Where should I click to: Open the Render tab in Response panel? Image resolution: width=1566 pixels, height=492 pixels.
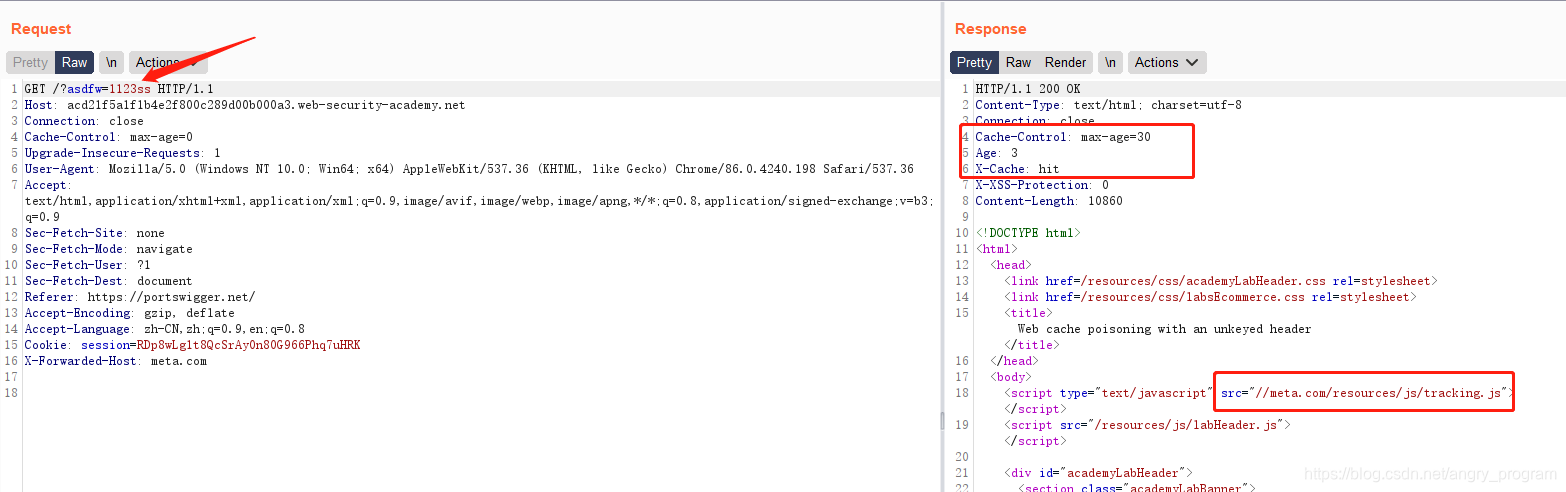(x=1065, y=62)
